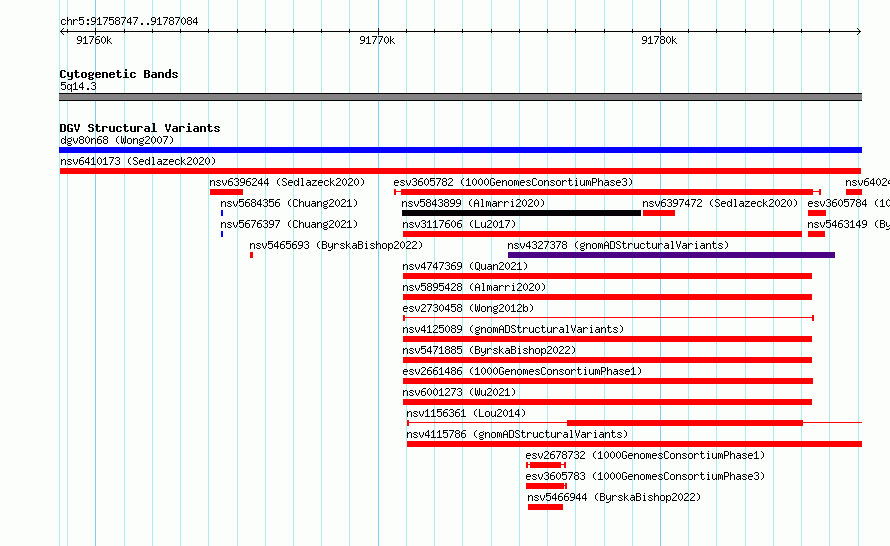Click the red esv2661486 variant bar
Screen dimensions: 890x546
(608, 381)
